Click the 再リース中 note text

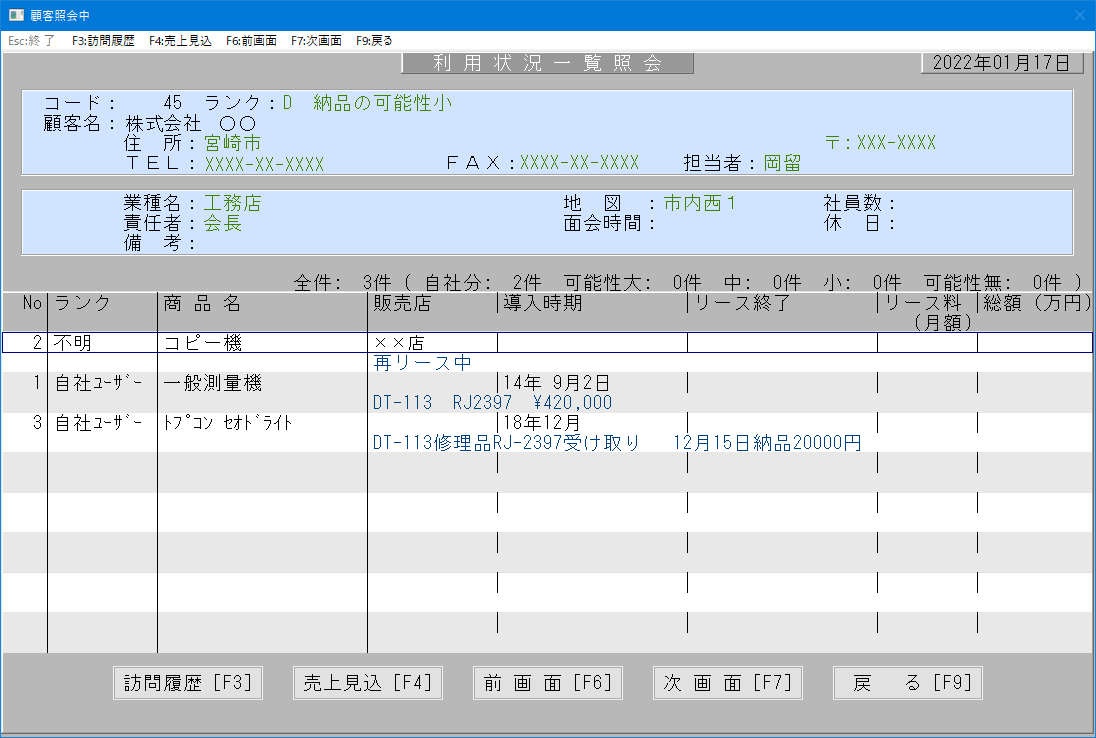click(422, 363)
